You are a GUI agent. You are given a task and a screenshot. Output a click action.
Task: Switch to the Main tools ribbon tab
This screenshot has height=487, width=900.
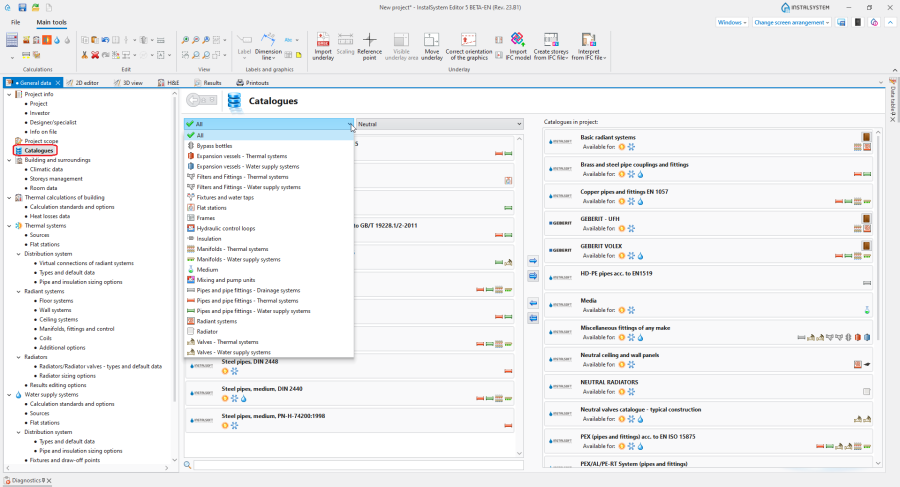[52, 22]
